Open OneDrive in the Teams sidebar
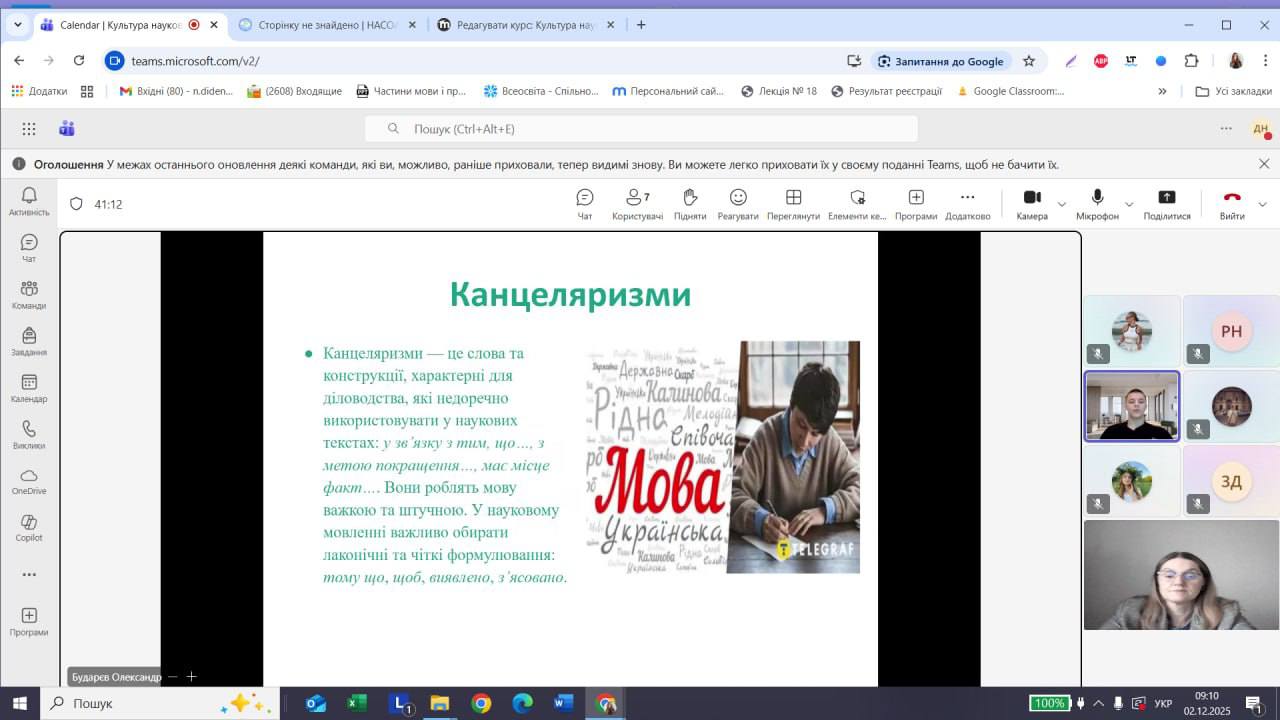This screenshot has height=720, width=1280. point(29,481)
